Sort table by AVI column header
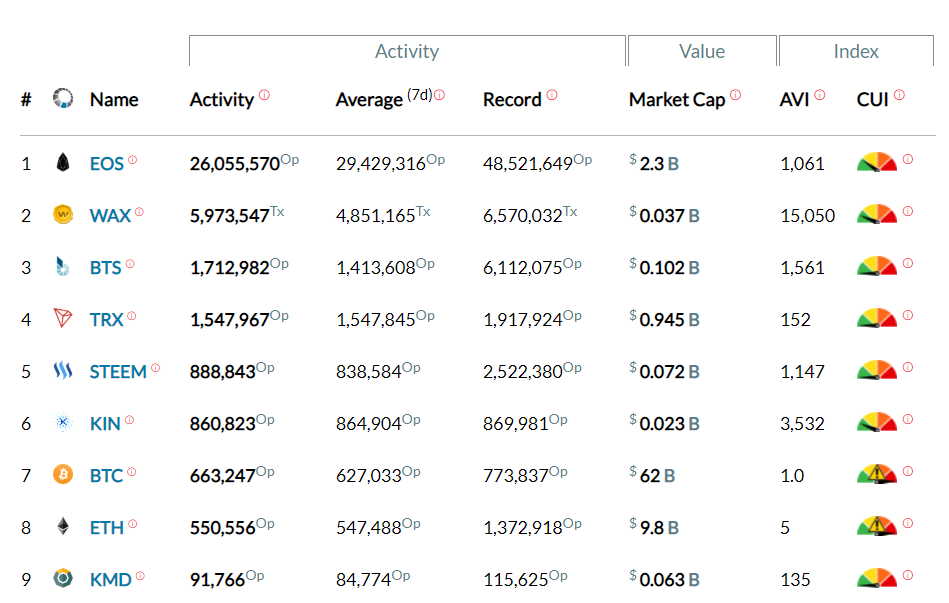 click(794, 99)
